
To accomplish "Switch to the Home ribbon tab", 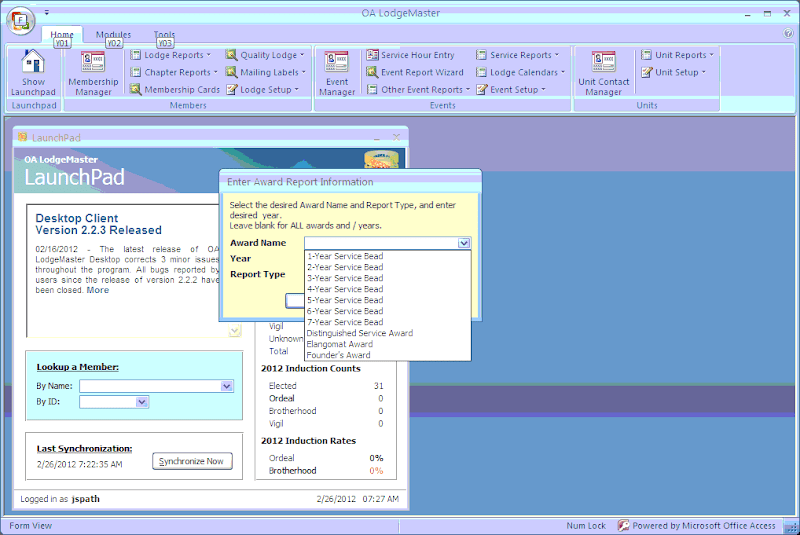I will point(62,35).
